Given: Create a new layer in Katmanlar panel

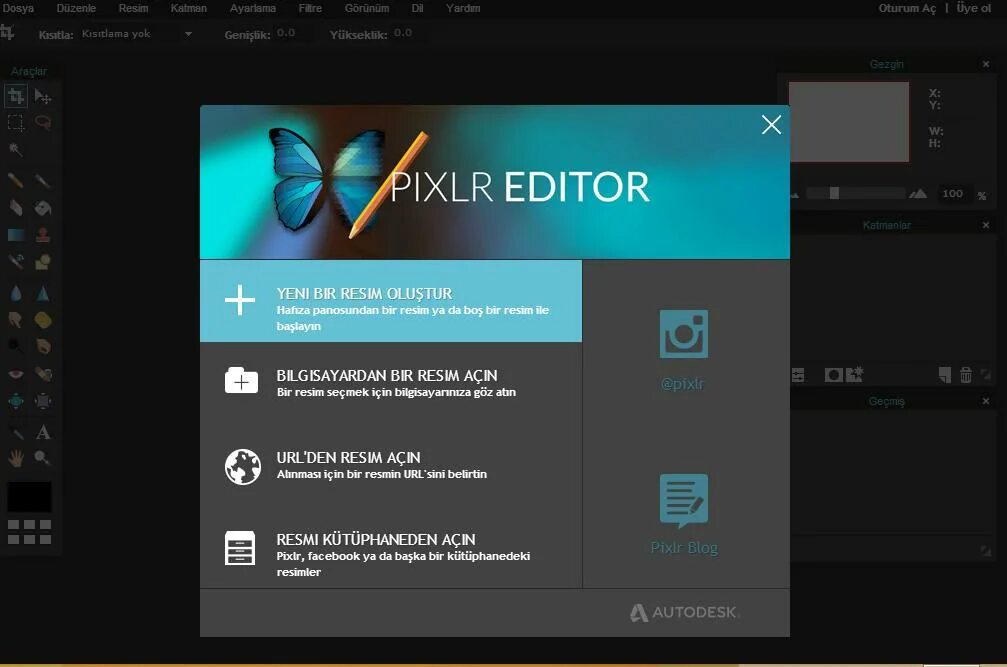Looking at the screenshot, I should (x=945, y=375).
